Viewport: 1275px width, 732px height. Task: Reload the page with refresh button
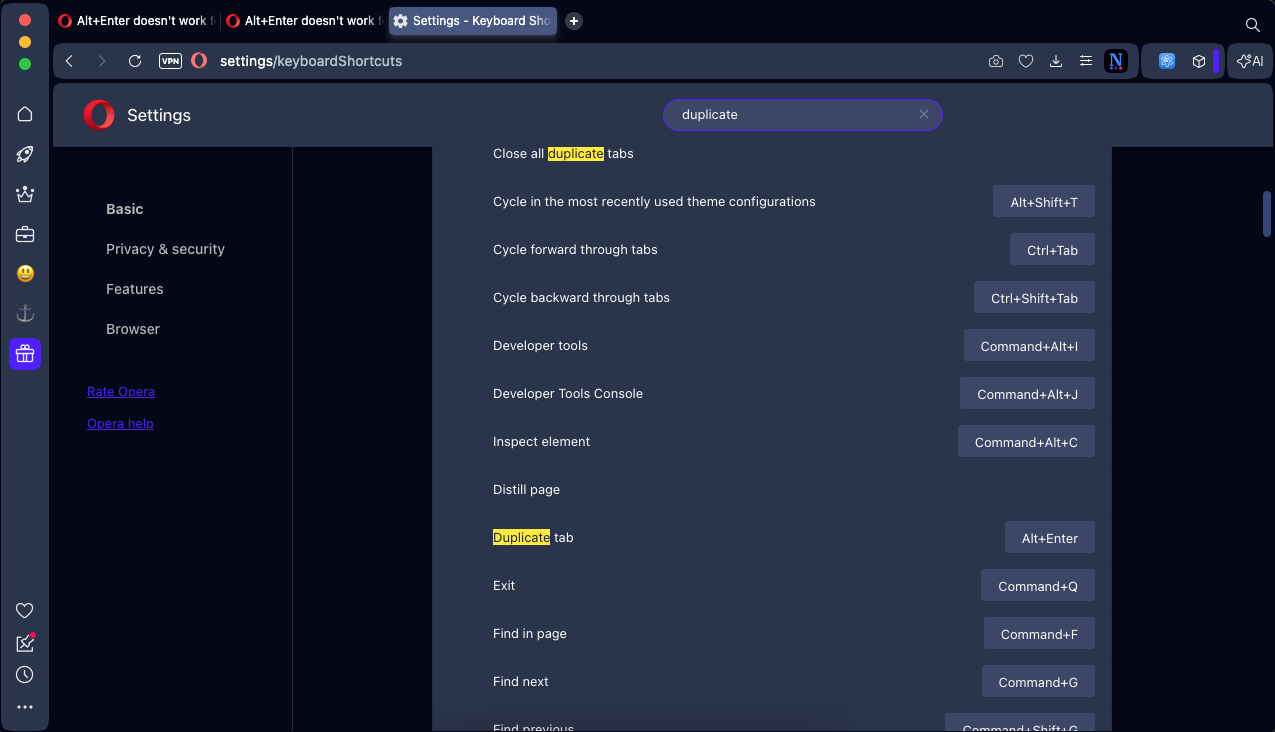(135, 61)
